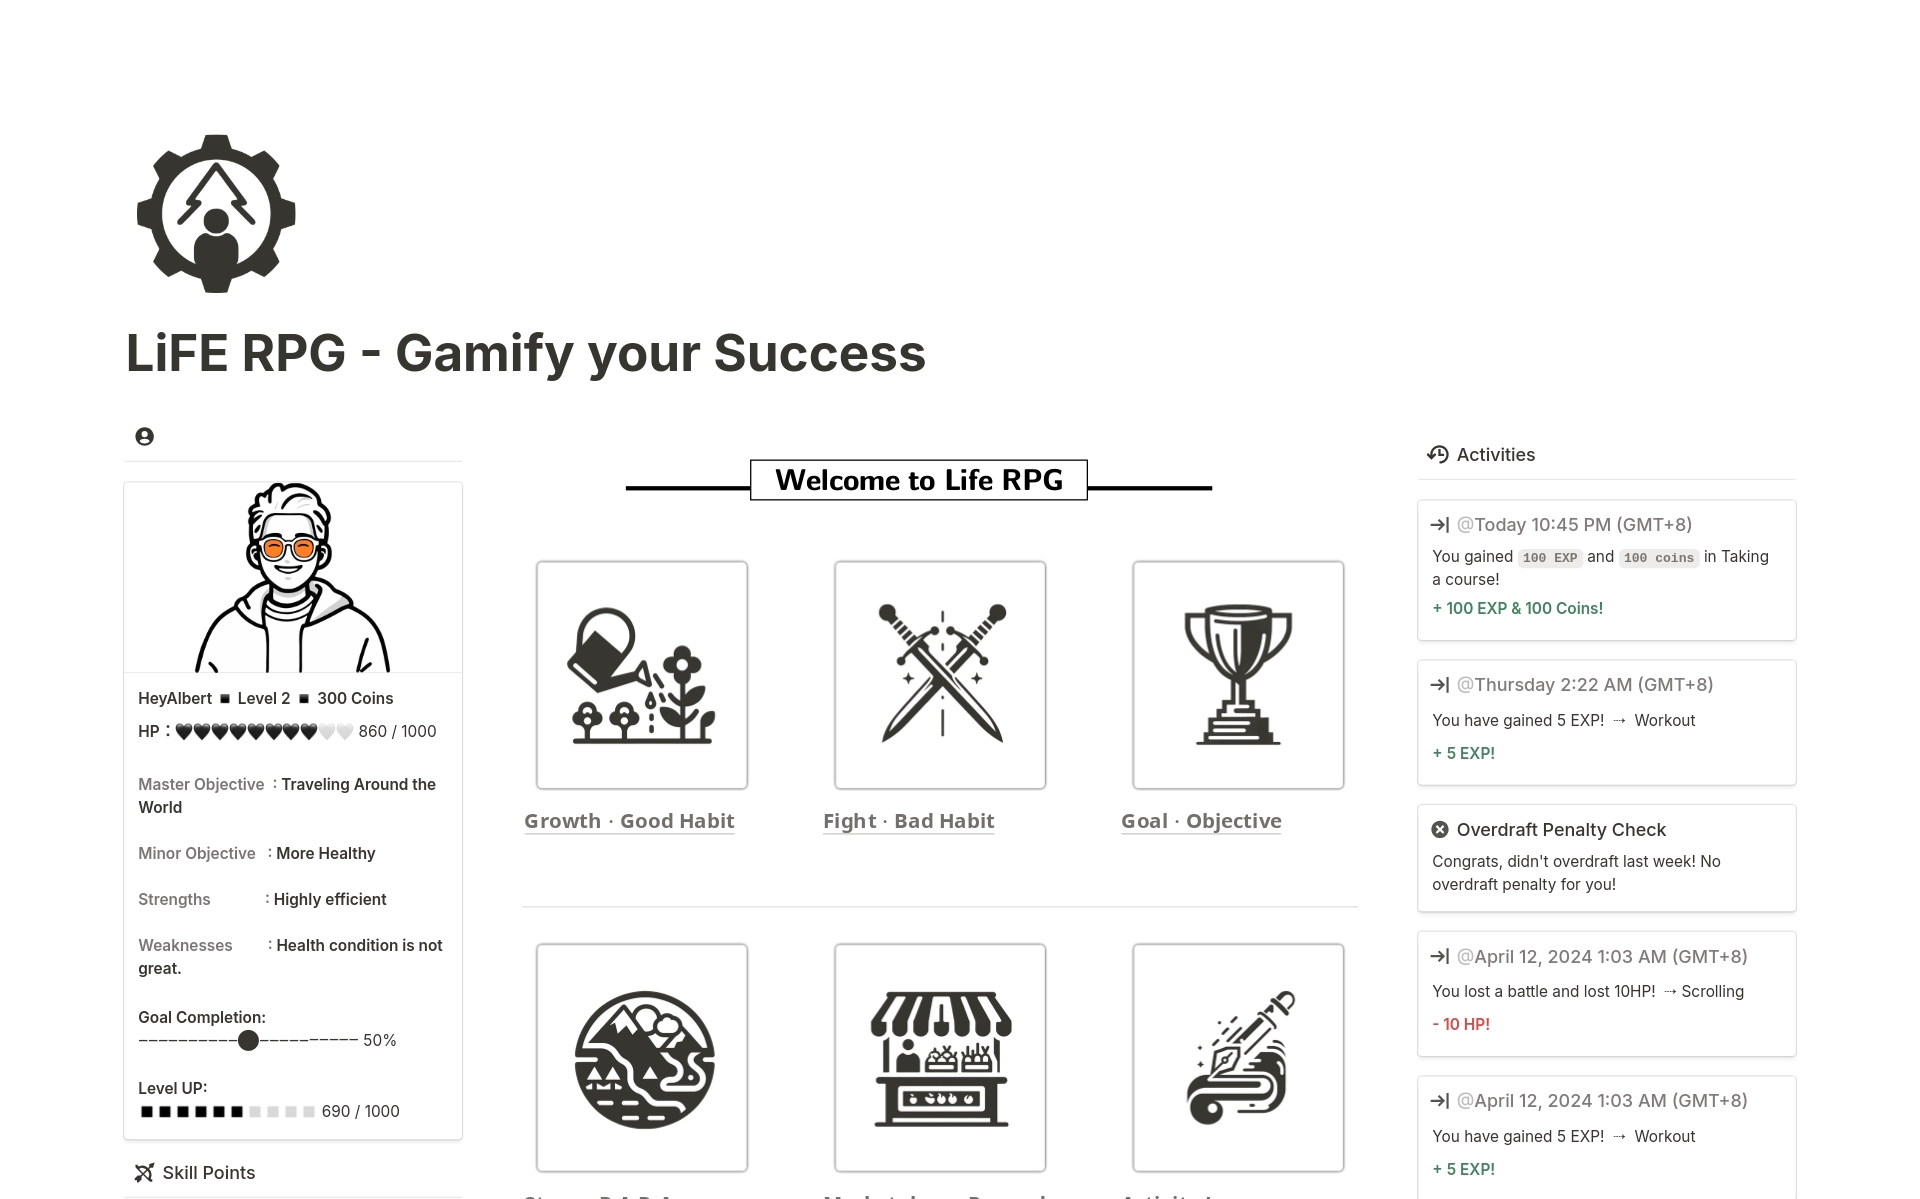Expand the Activities feed panel
The image size is (1920, 1199).
pos(1496,454)
